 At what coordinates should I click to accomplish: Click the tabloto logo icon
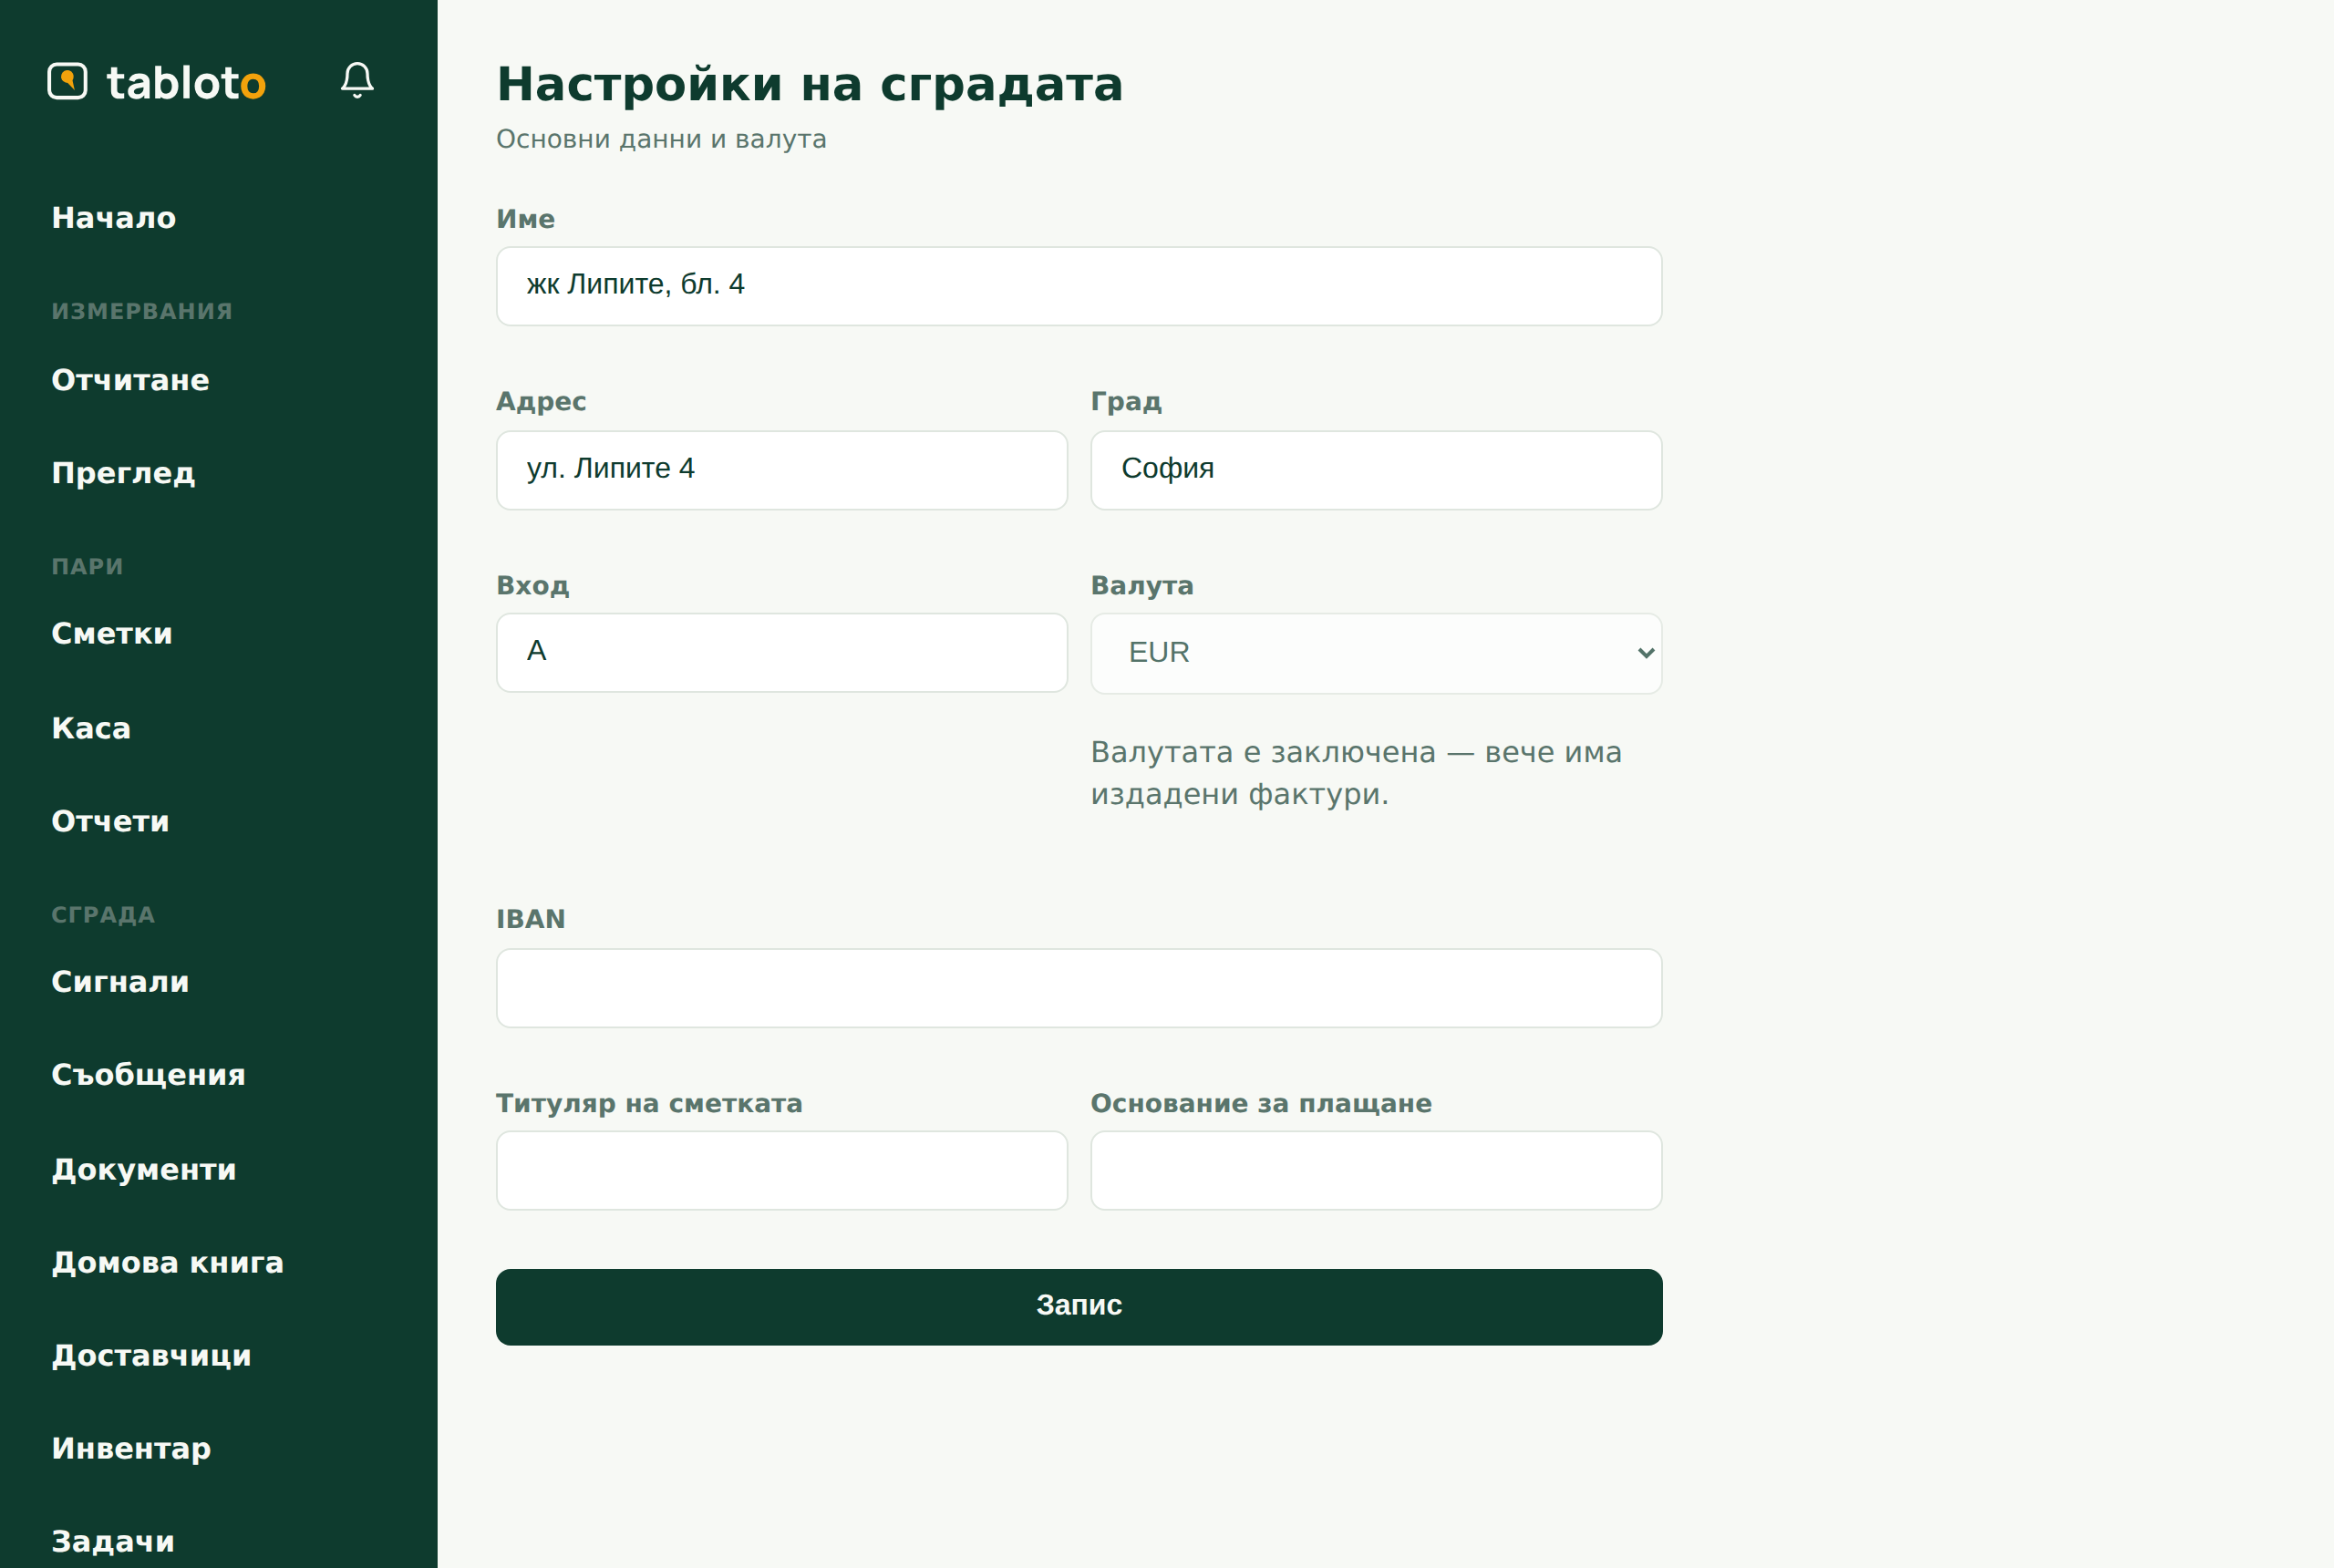67,81
